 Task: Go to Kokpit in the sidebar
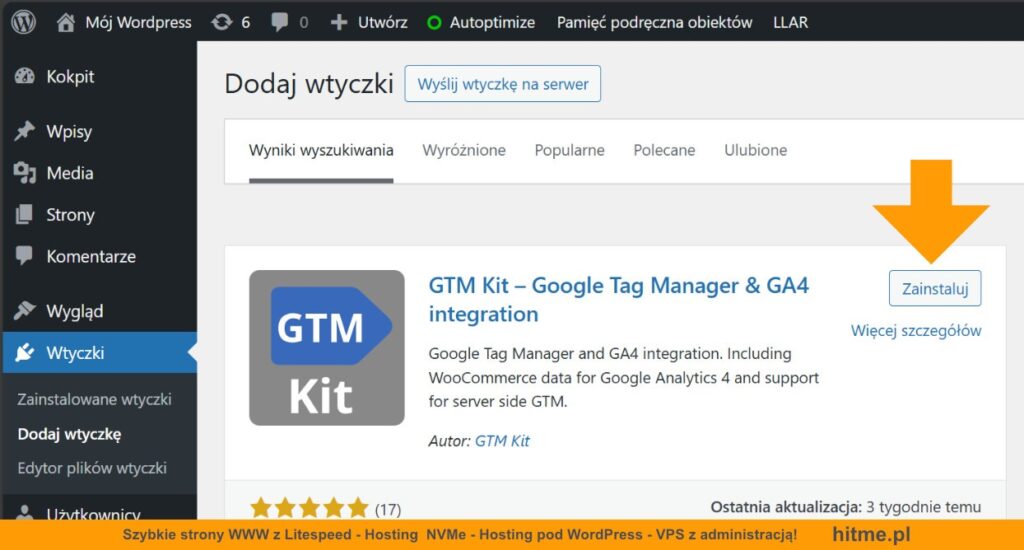point(70,76)
